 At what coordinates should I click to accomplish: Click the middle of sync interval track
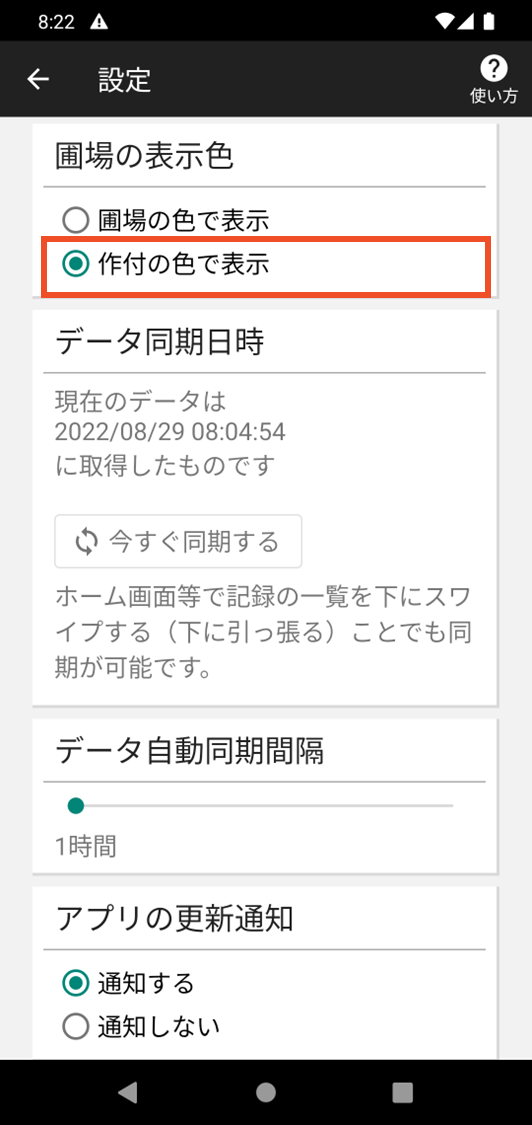tap(264, 806)
